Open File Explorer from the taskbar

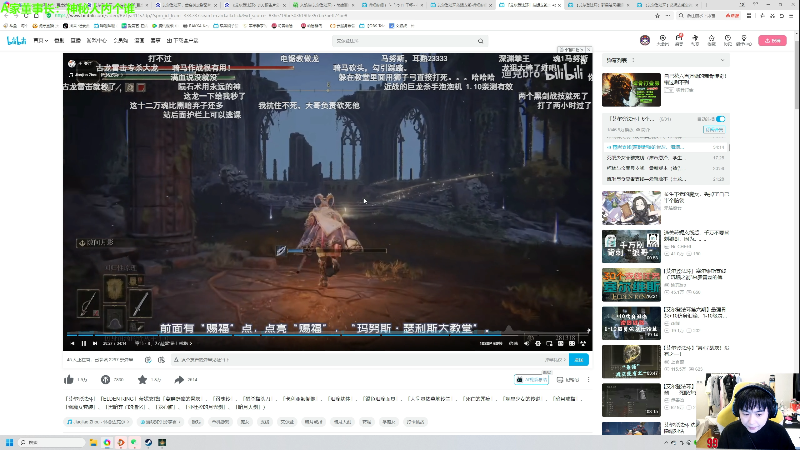(x=93, y=442)
